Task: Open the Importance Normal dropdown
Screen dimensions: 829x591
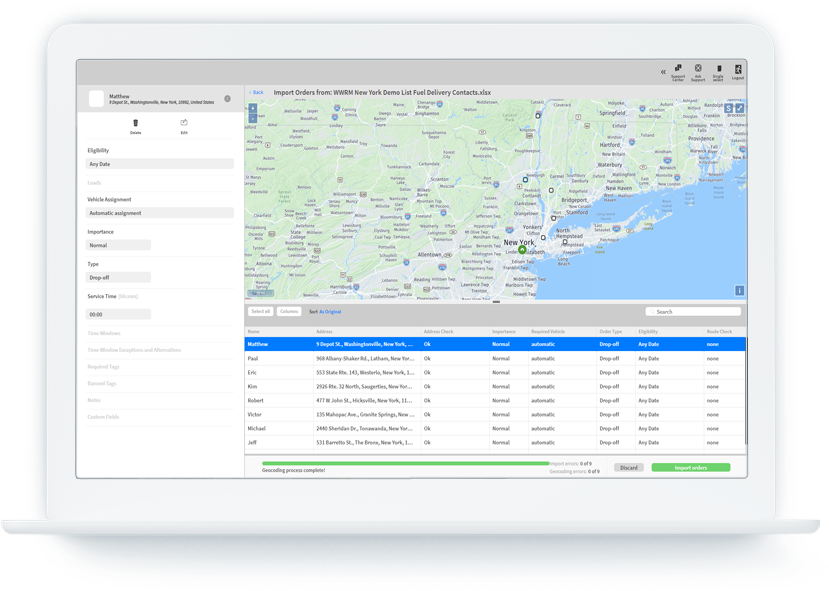Action: (119, 245)
